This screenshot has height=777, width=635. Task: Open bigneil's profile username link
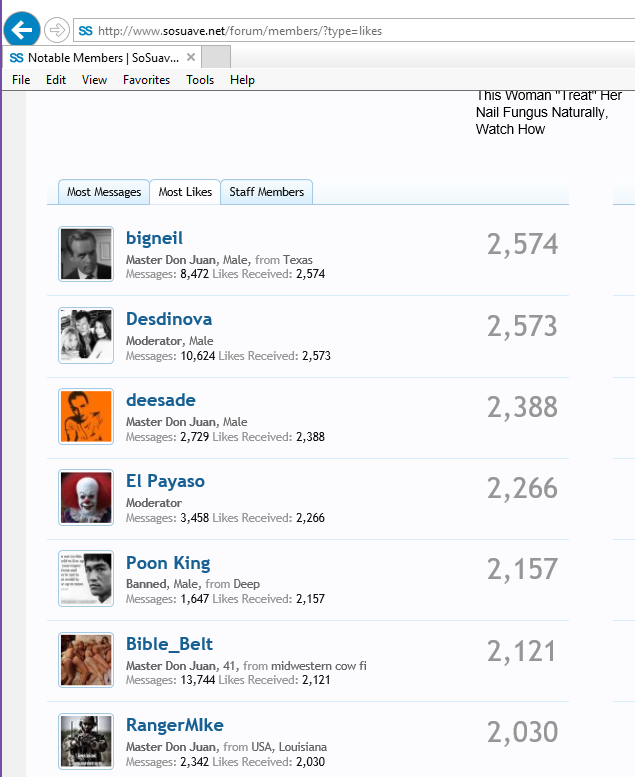(155, 238)
